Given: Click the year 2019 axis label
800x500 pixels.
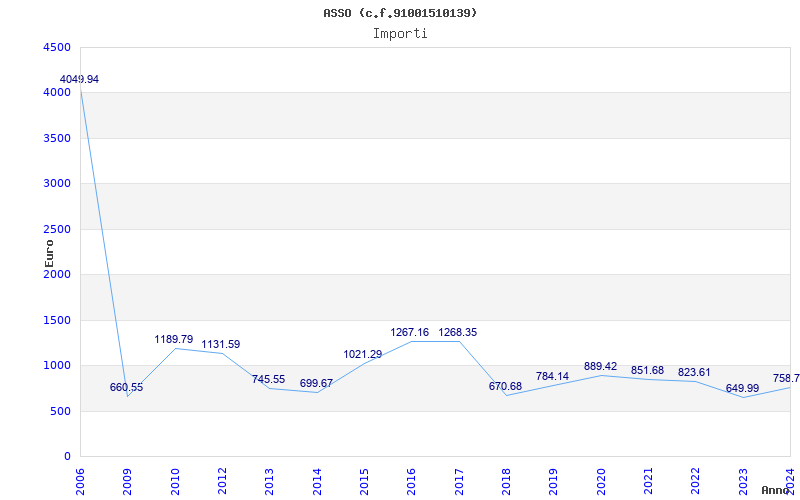Looking at the screenshot, I should click(x=554, y=482).
